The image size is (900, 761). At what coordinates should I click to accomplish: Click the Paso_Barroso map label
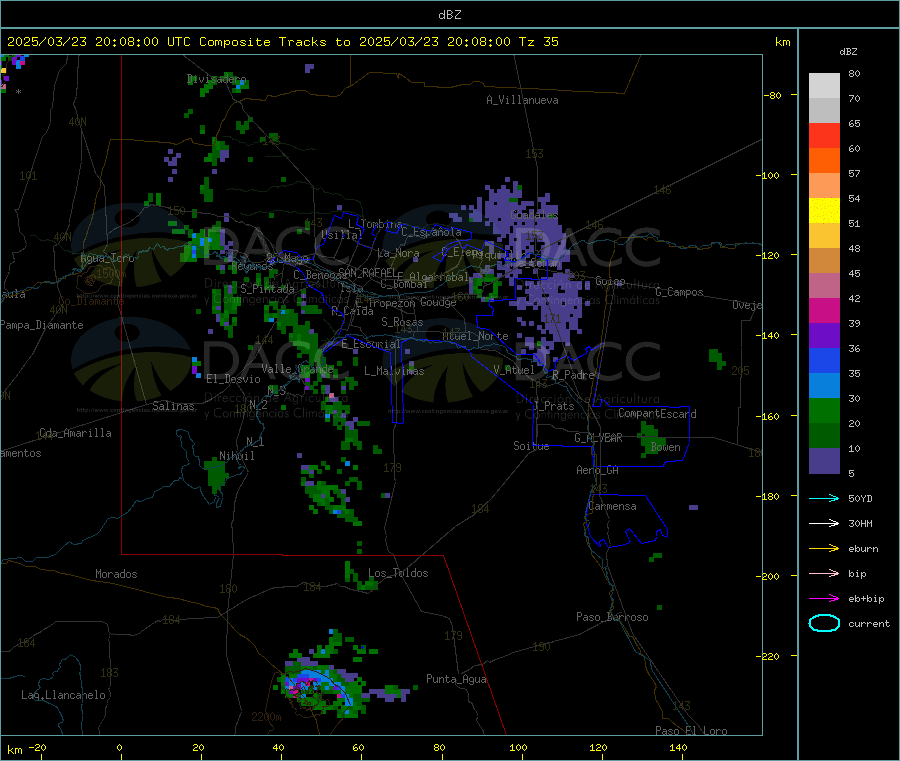[x=612, y=617]
